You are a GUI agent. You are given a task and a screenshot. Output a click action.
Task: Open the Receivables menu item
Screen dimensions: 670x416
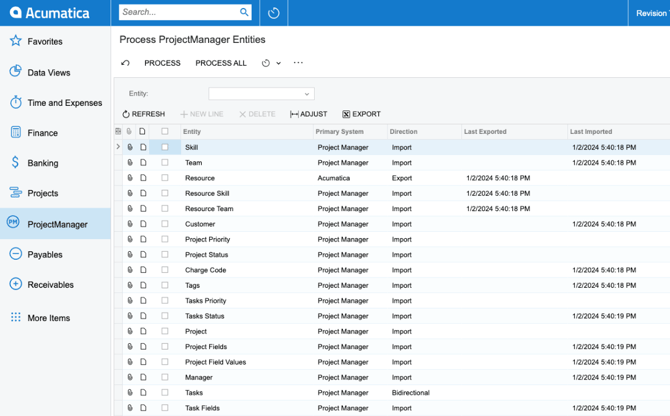50,284
